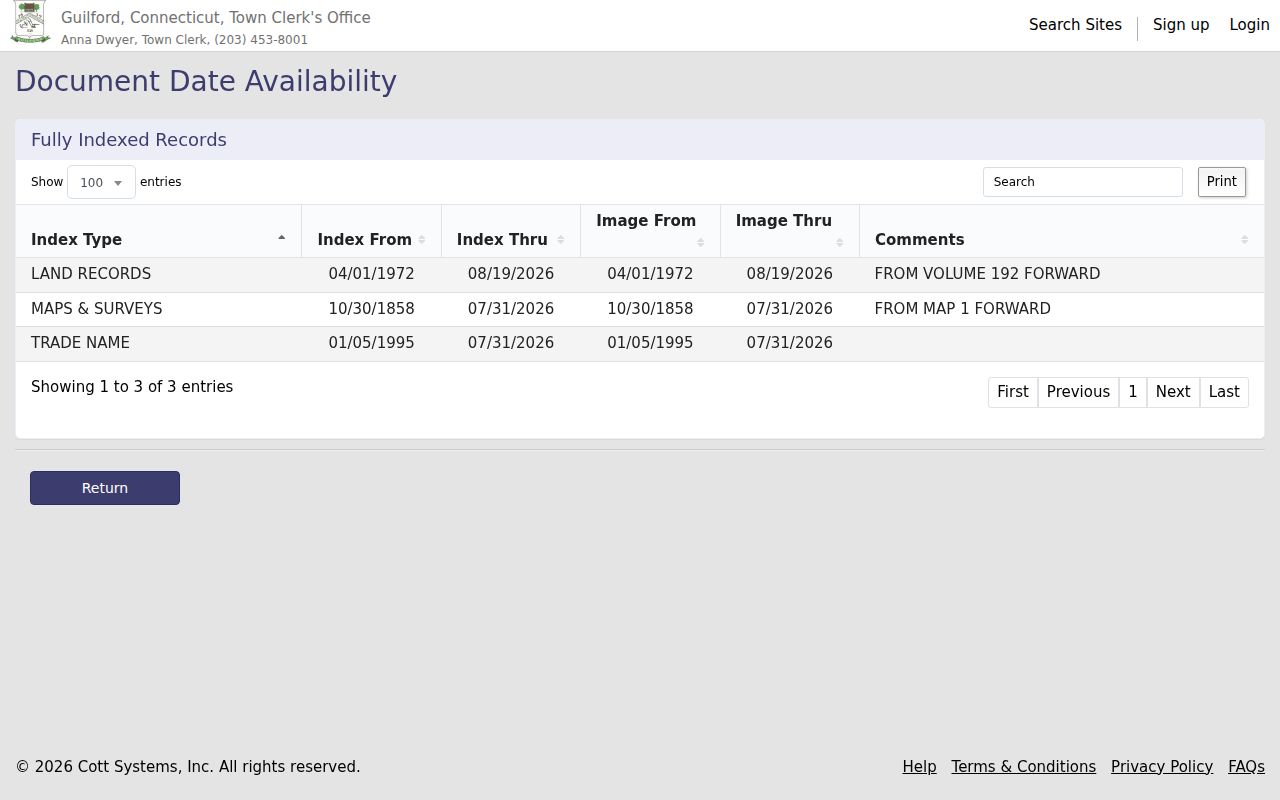Click the Guilford town seal logo

(x=30, y=23)
